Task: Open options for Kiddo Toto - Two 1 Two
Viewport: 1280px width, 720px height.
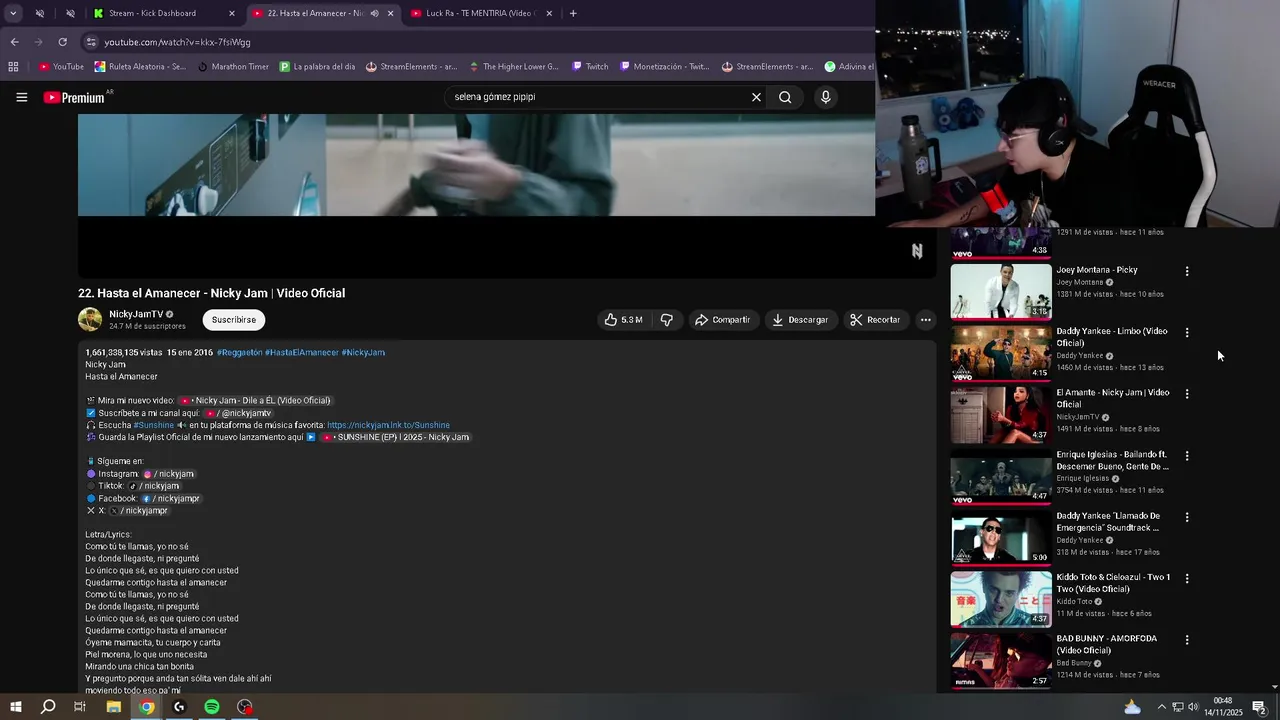Action: click(1187, 579)
